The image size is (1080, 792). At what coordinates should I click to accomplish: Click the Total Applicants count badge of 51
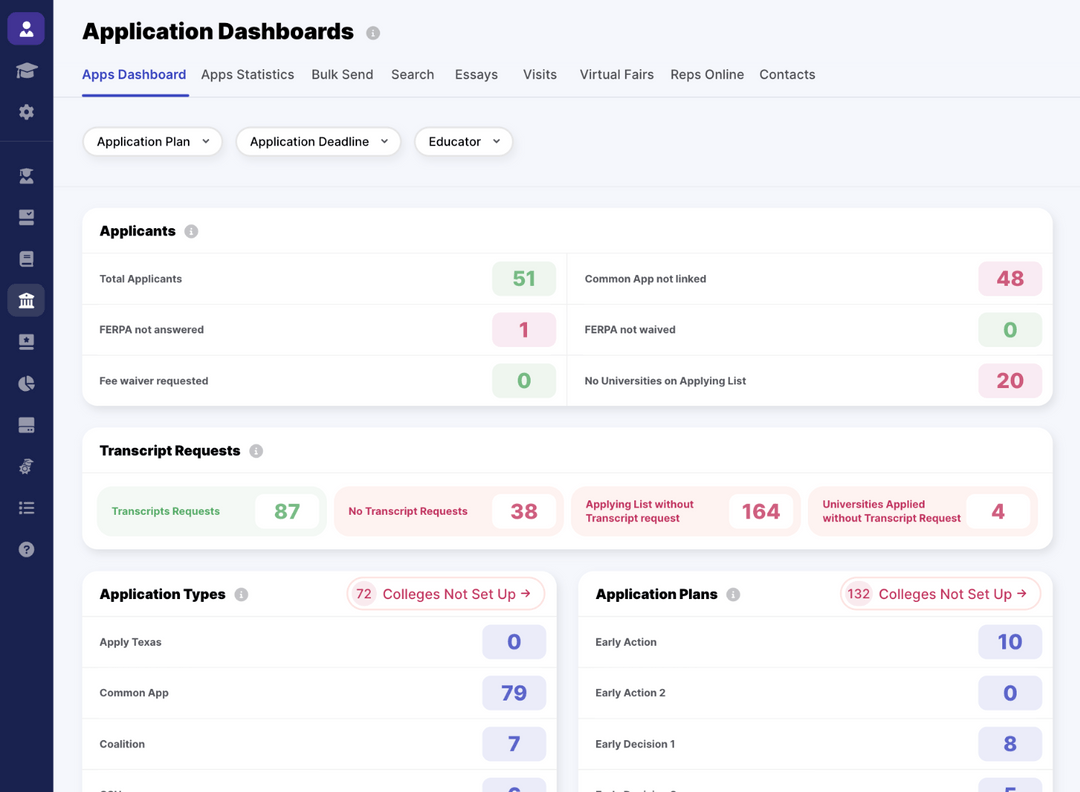(524, 279)
